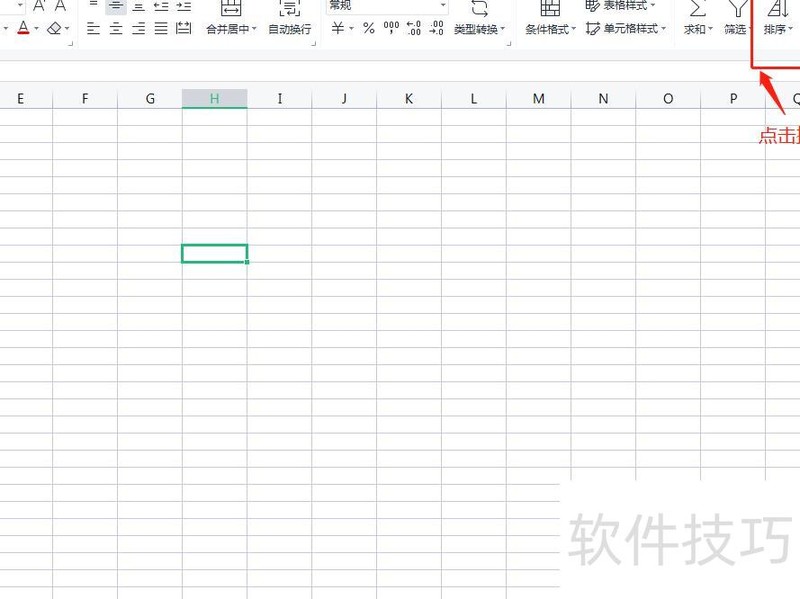Increase indent icon
The width and height of the screenshot is (800, 599).
[183, 6]
